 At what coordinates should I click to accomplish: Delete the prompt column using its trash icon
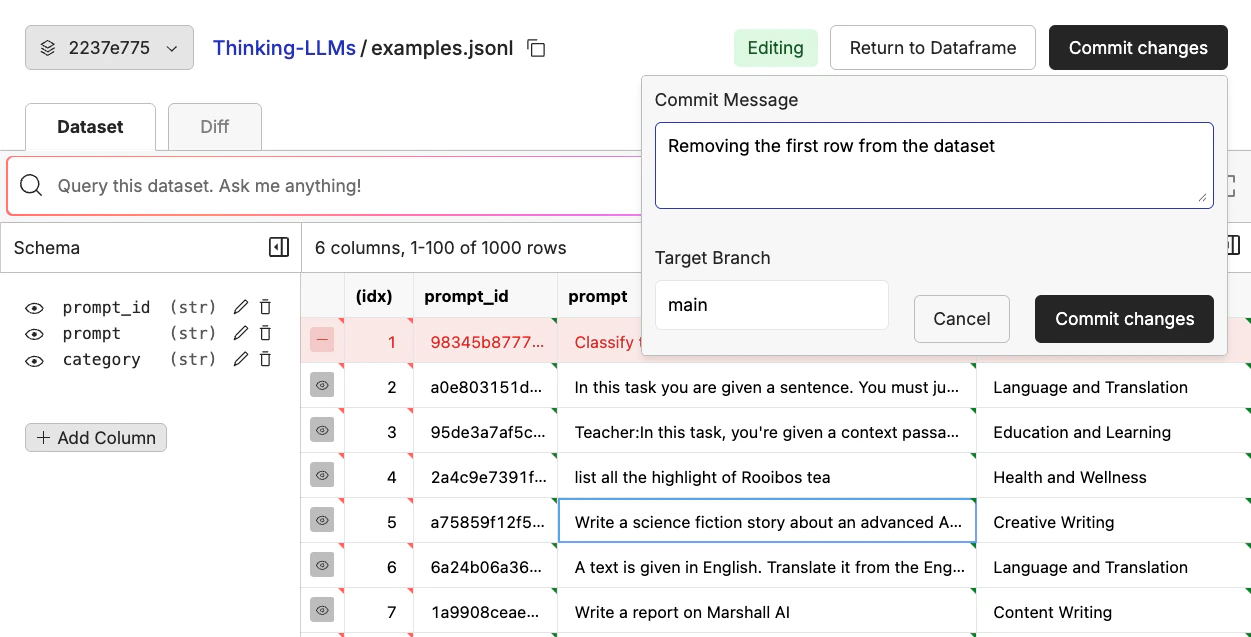(265, 332)
